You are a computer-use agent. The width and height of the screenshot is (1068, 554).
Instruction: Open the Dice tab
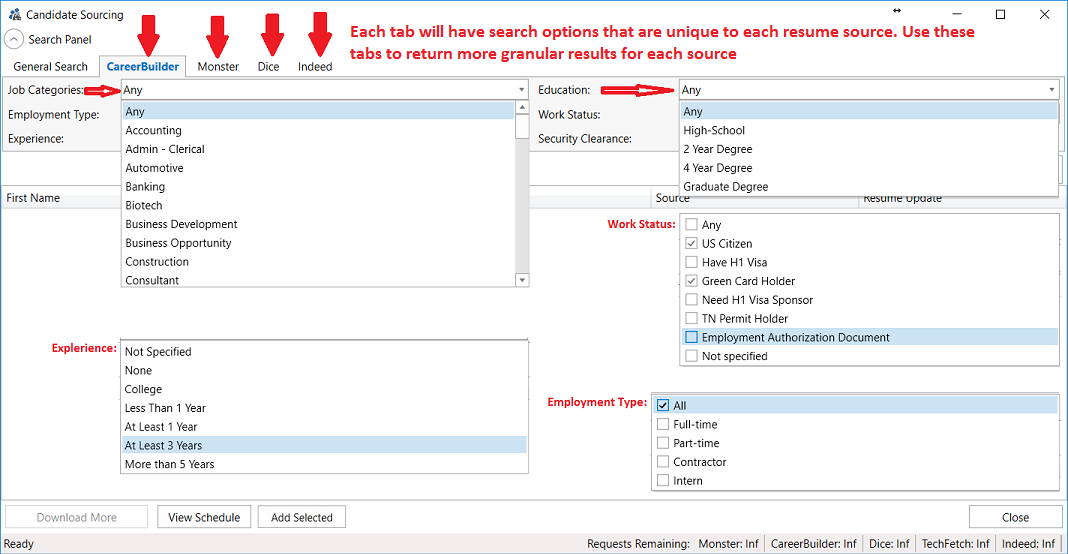(x=268, y=67)
